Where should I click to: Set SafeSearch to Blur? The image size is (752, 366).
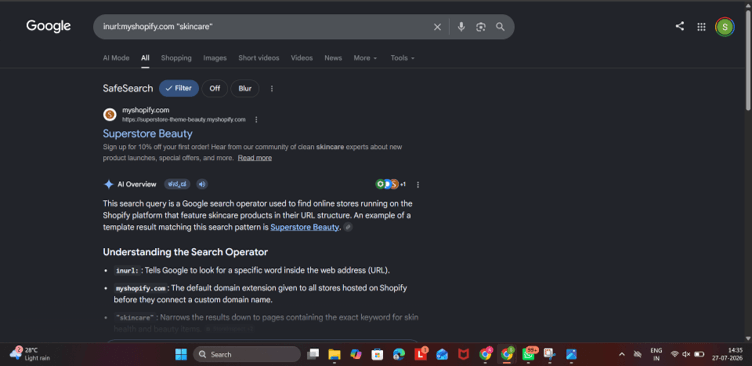click(x=245, y=88)
